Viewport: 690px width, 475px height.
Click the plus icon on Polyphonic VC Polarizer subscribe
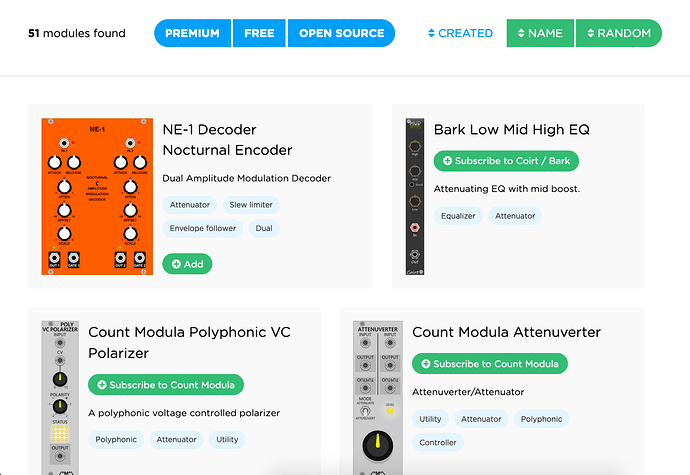[x=102, y=385]
